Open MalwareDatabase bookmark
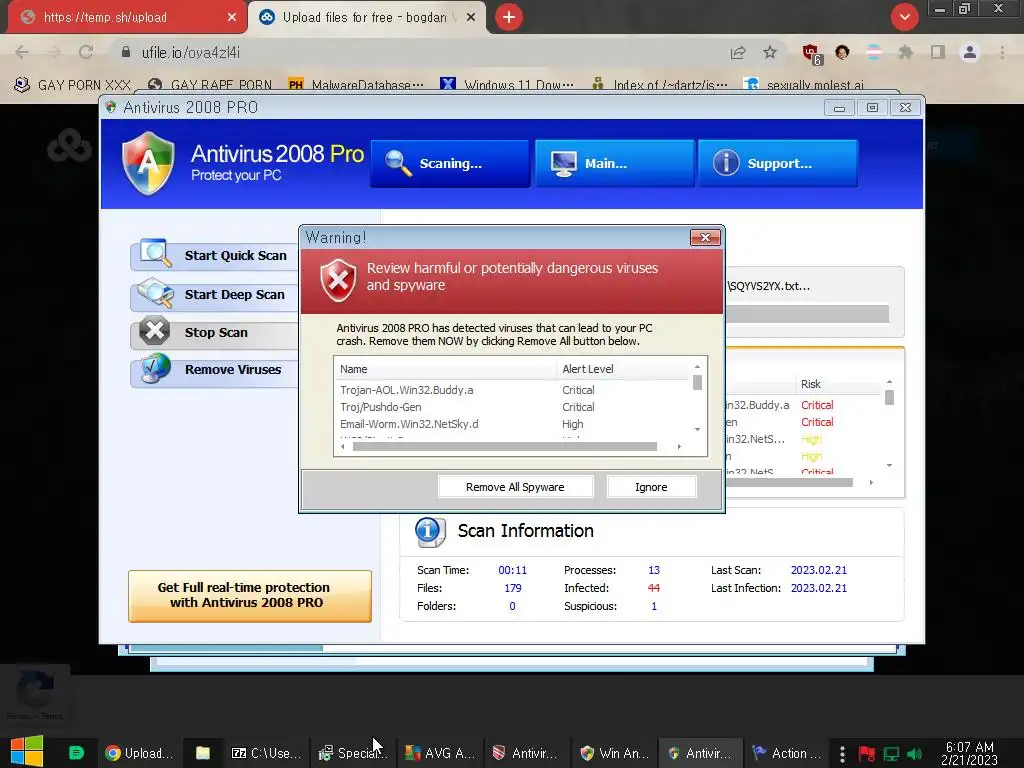Viewport: 1024px width, 768px height. click(356, 85)
